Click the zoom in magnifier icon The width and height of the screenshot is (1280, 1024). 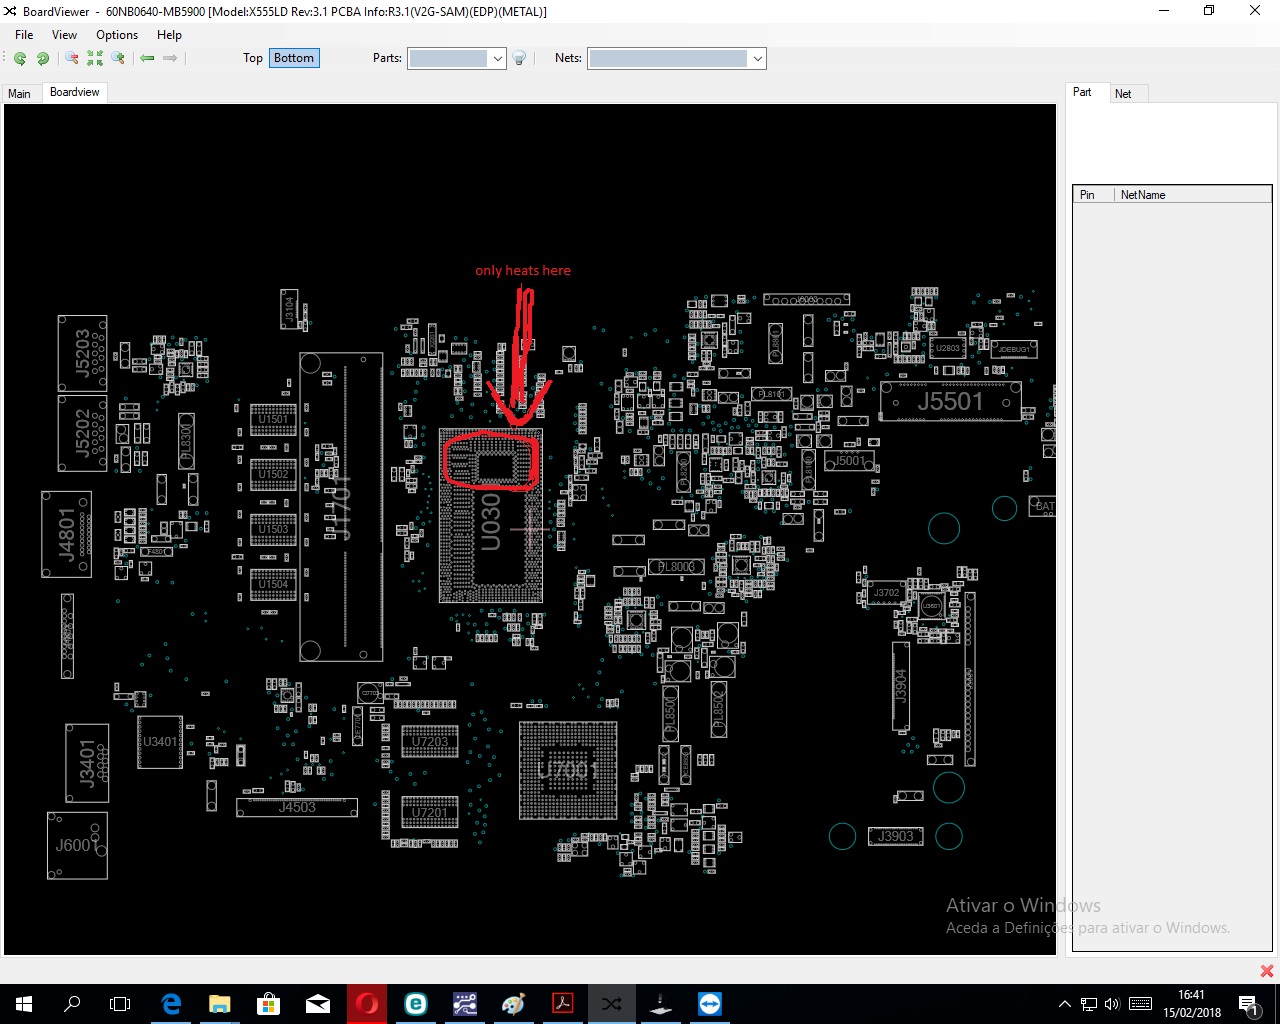(x=118, y=58)
